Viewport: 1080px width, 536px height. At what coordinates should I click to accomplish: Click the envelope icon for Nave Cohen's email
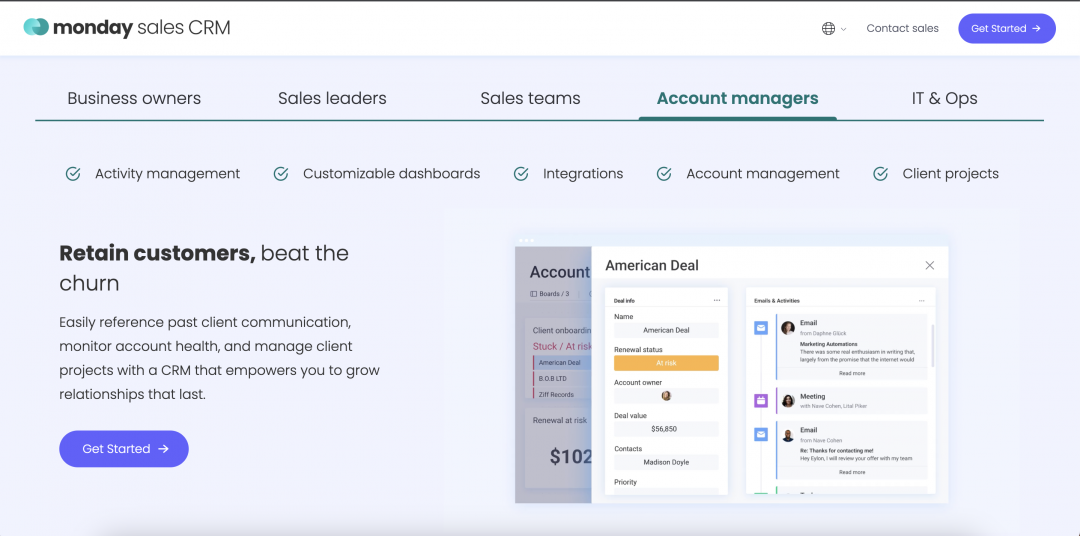pos(761,435)
